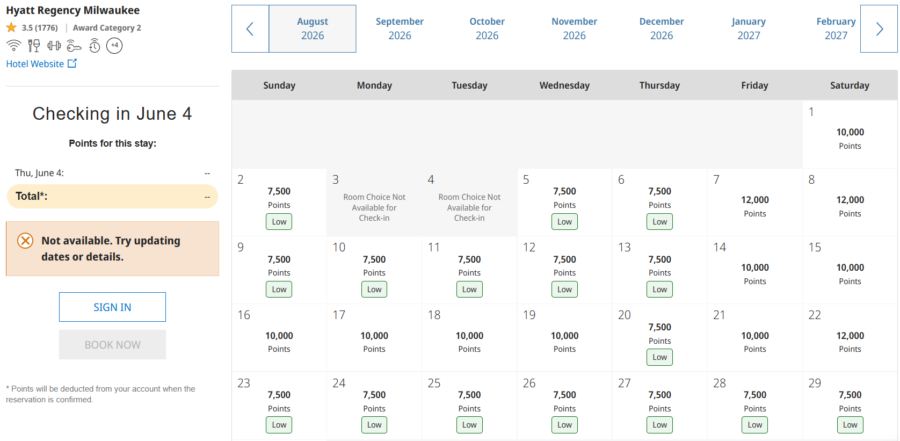
Task: Select August 16 on the calendar
Action: point(279,338)
